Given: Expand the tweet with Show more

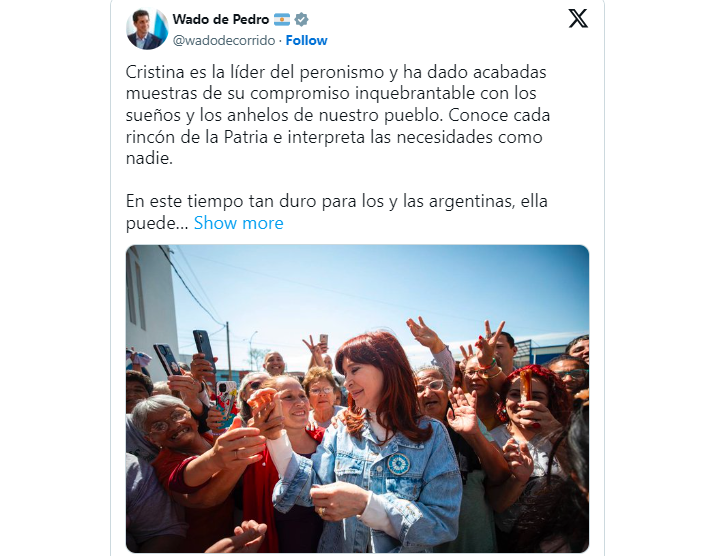Looking at the screenshot, I should [x=238, y=223].
